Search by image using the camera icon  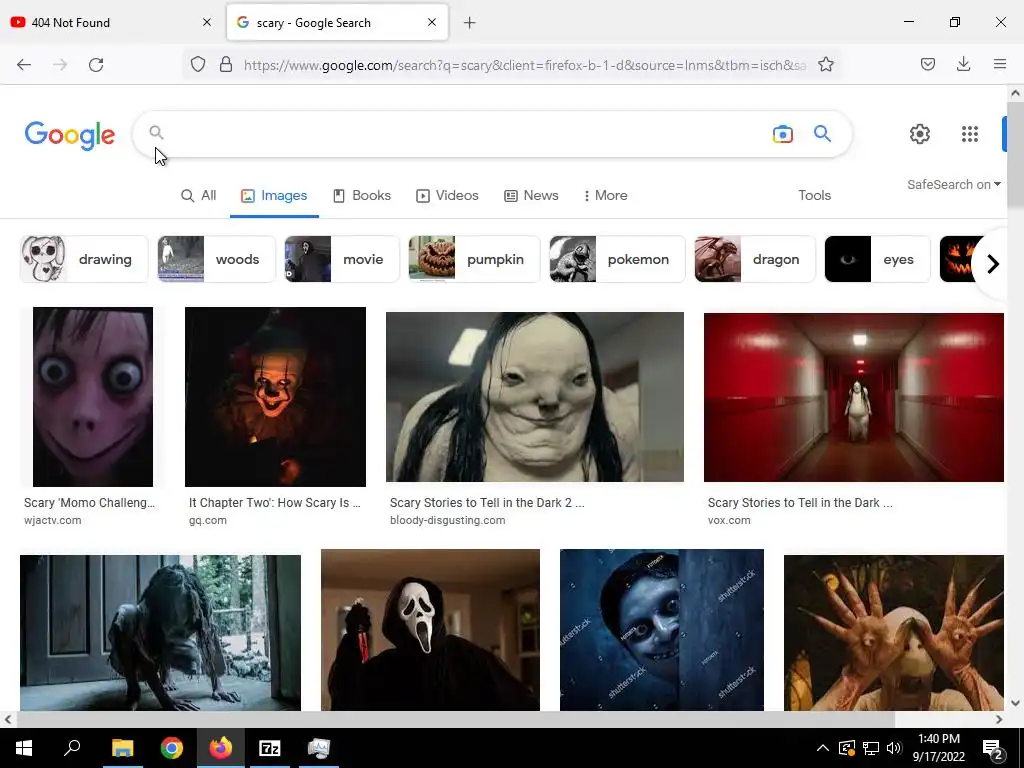tap(782, 134)
